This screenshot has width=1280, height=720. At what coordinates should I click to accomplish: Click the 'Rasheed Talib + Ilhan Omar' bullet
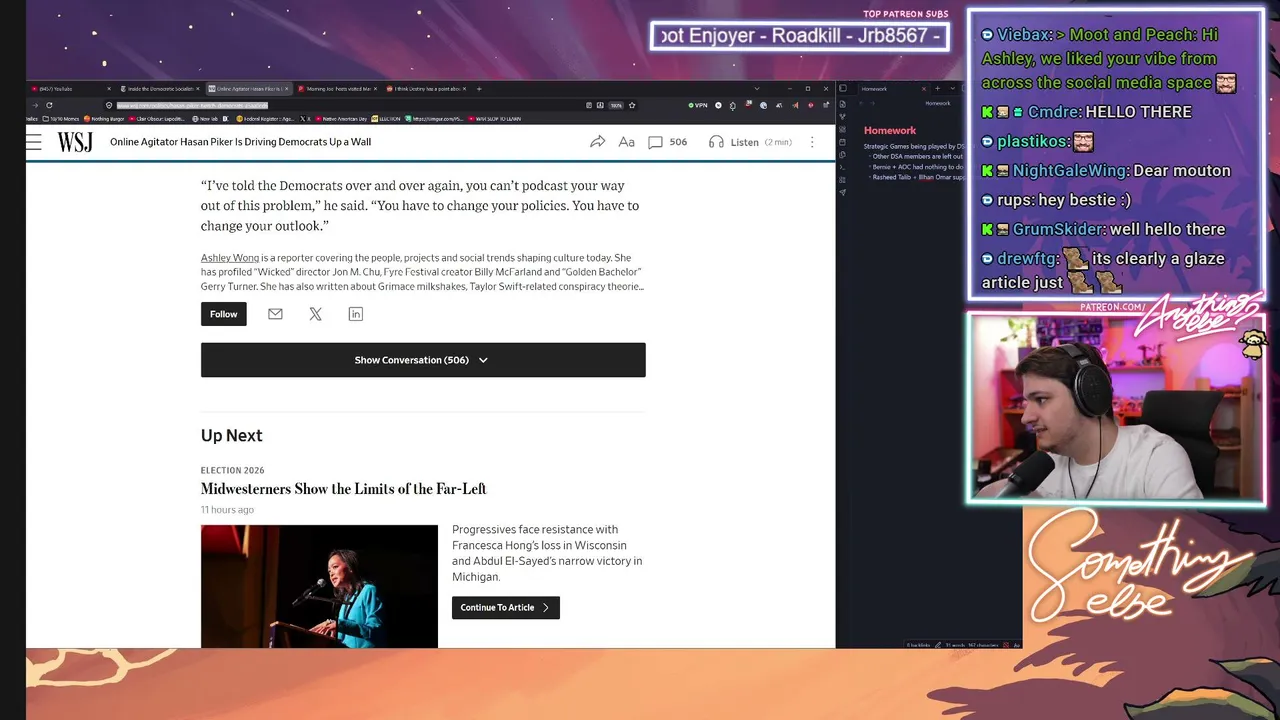(x=919, y=177)
